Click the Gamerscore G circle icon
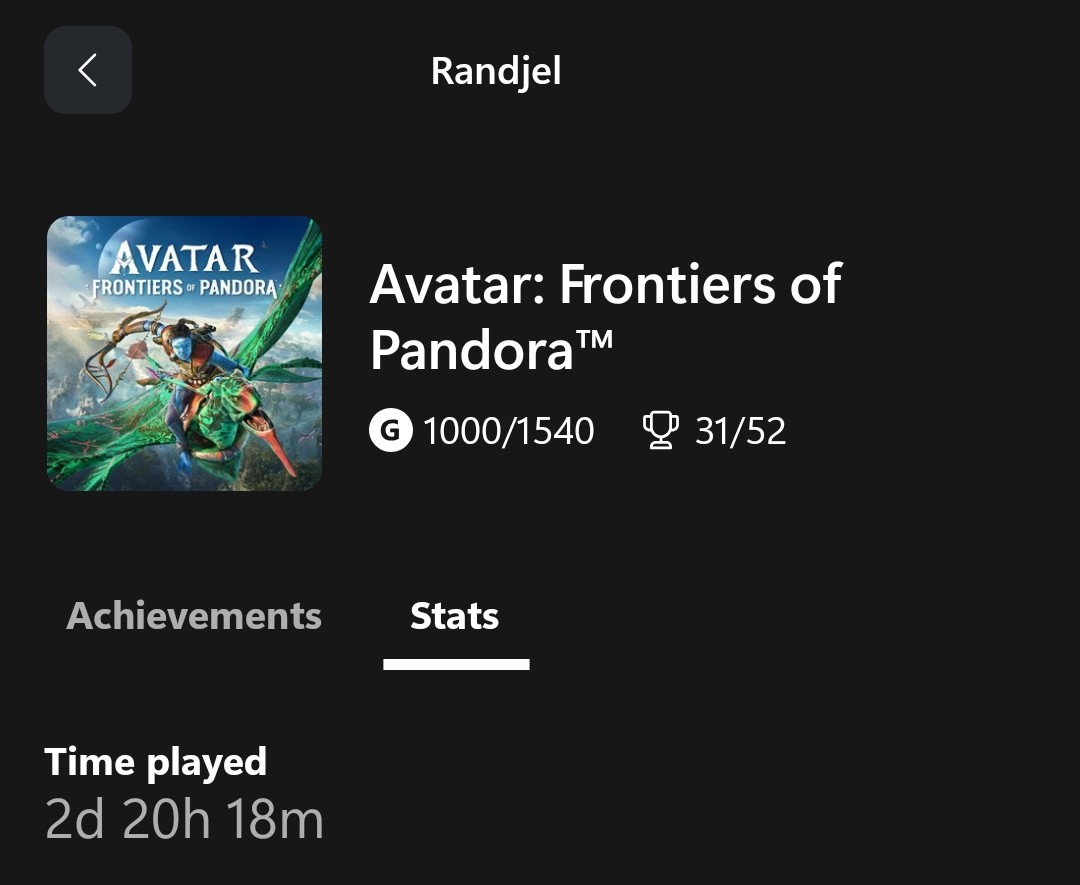1080x885 pixels. tap(390, 431)
